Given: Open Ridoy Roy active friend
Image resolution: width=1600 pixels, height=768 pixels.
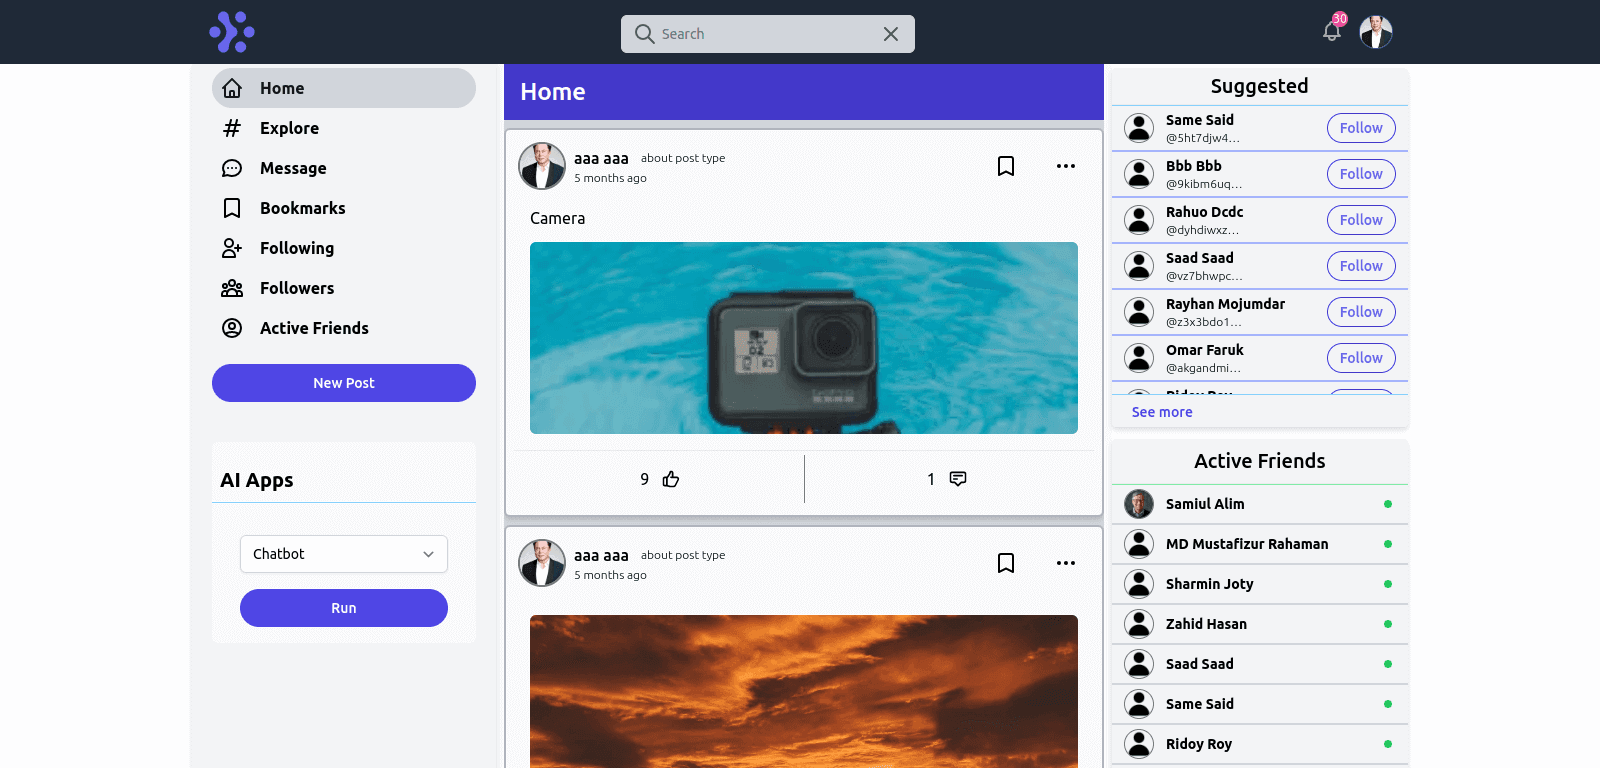Looking at the screenshot, I should pos(1260,744).
